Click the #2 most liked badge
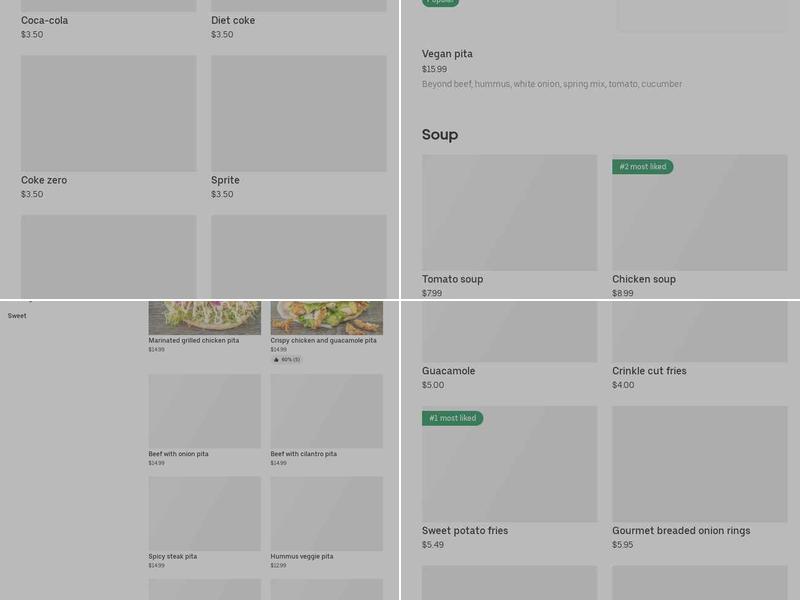This screenshot has width=800, height=600. tap(642, 167)
